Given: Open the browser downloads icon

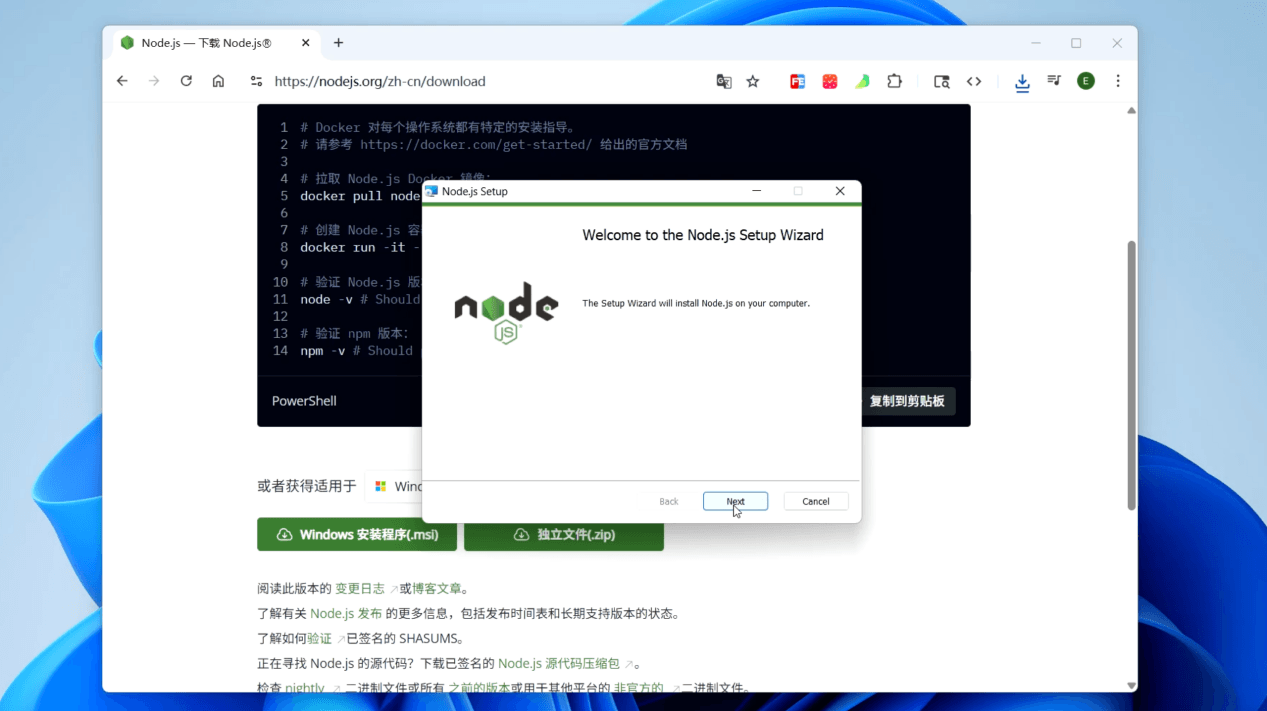Looking at the screenshot, I should [x=1022, y=82].
